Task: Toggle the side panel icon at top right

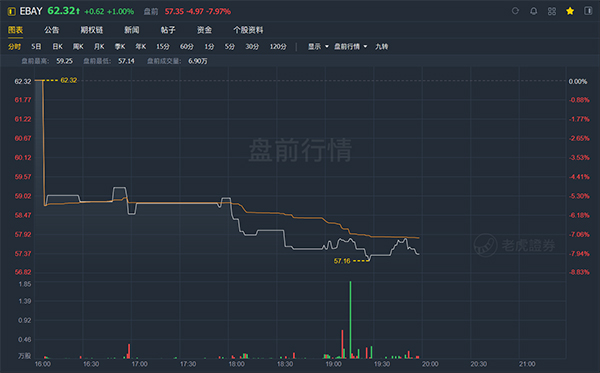Action: click(x=588, y=11)
